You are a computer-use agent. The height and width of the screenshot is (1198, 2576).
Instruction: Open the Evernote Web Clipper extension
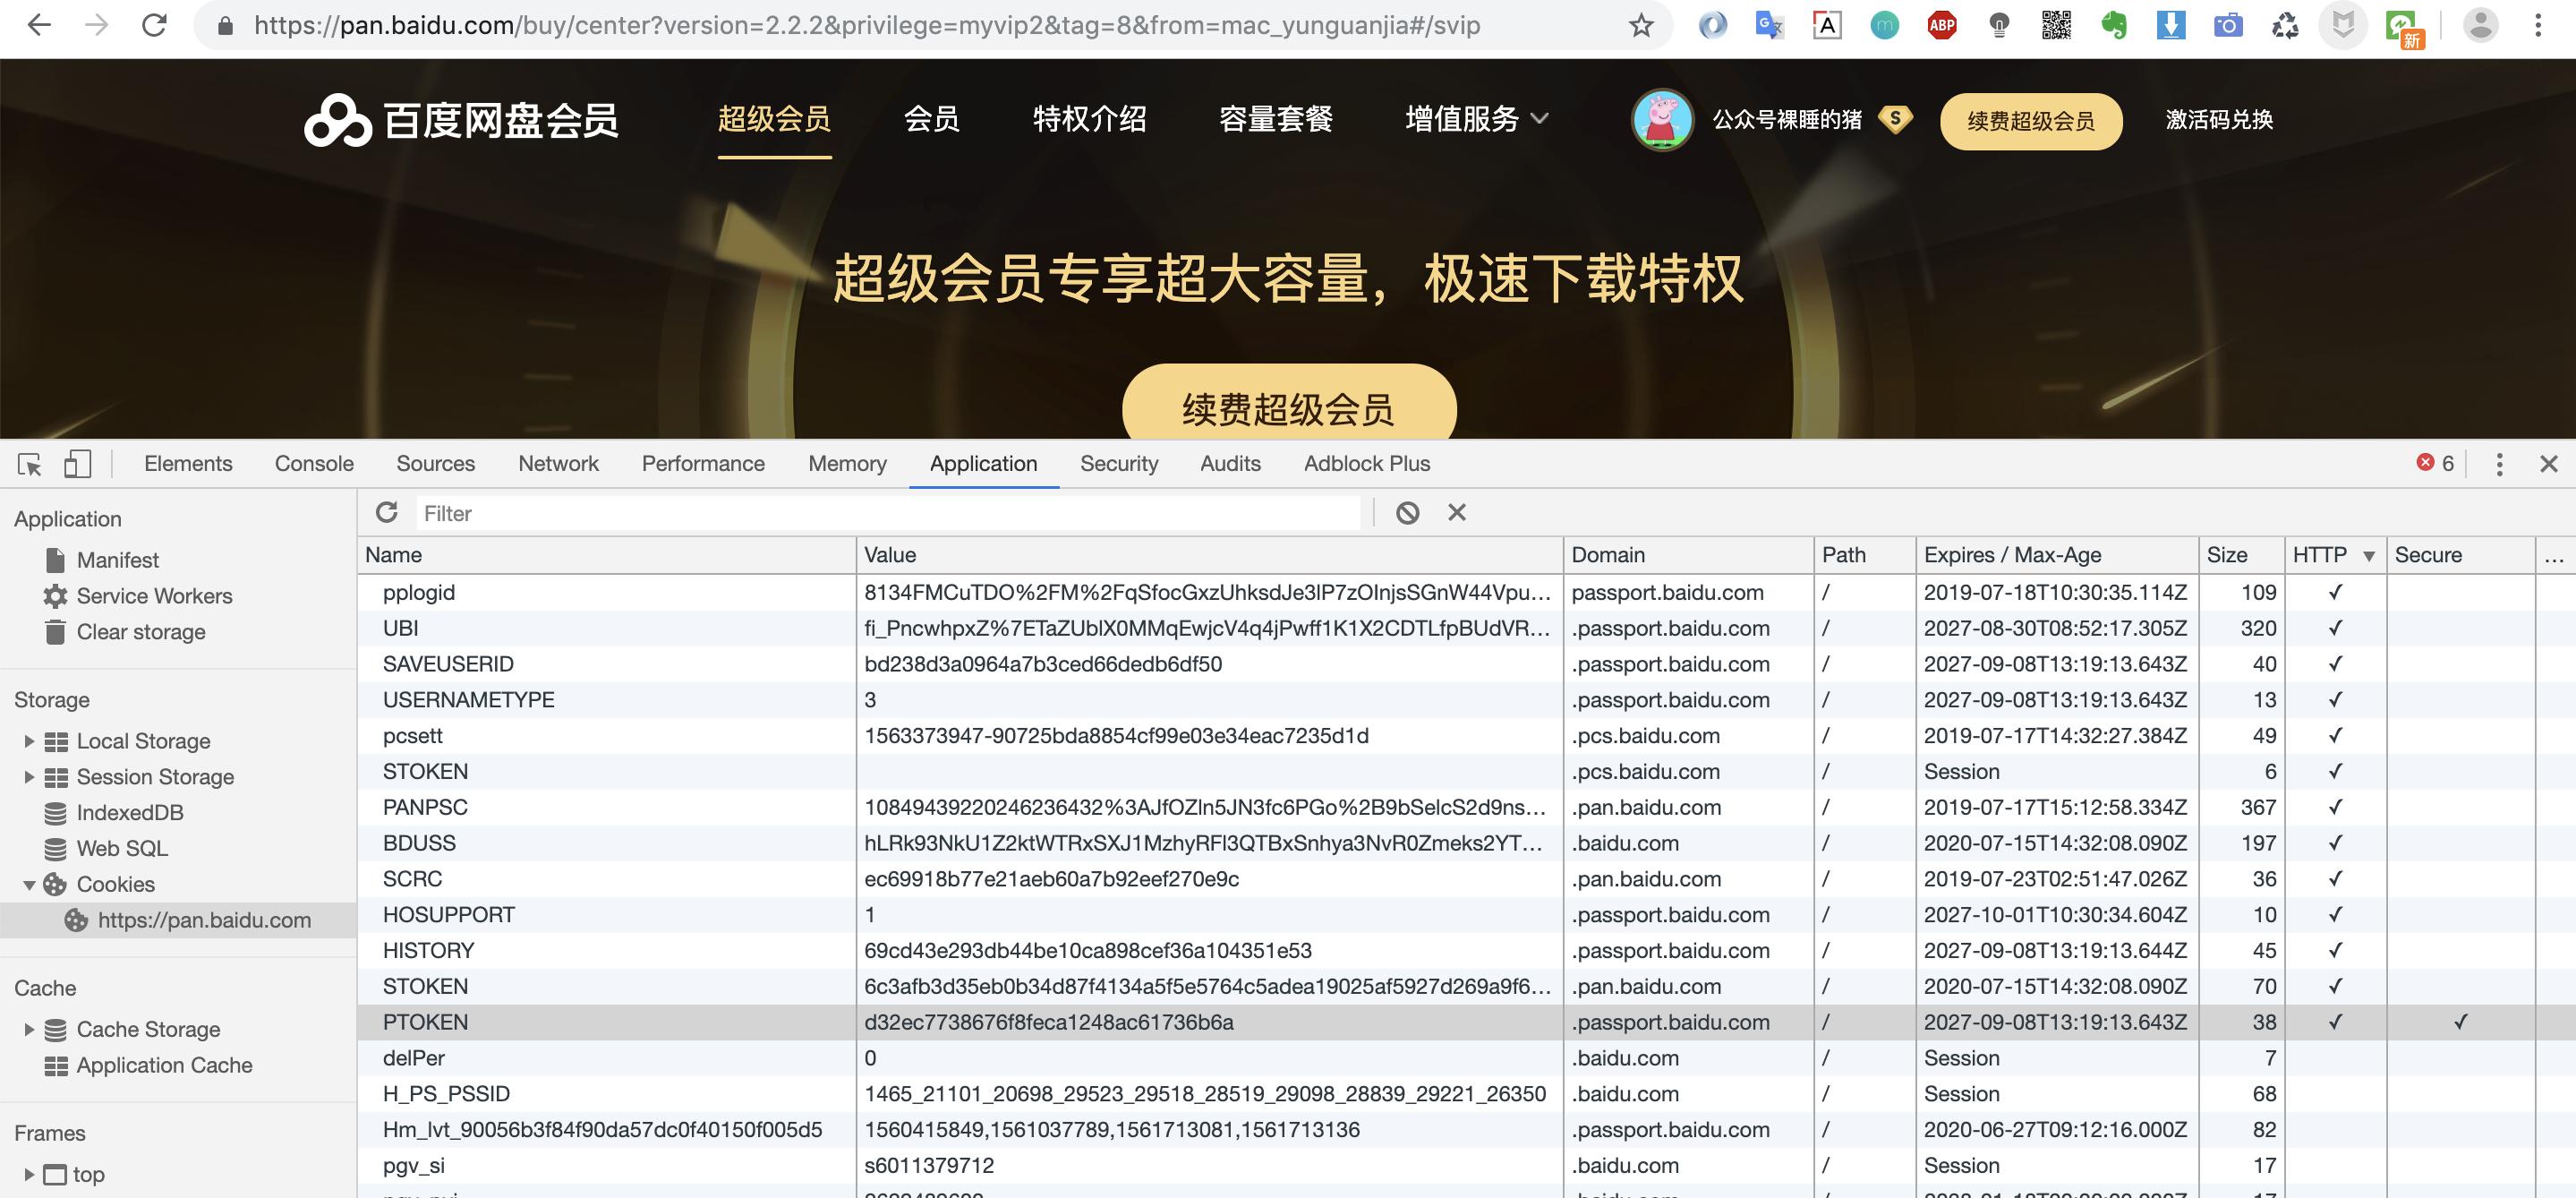click(x=2114, y=25)
